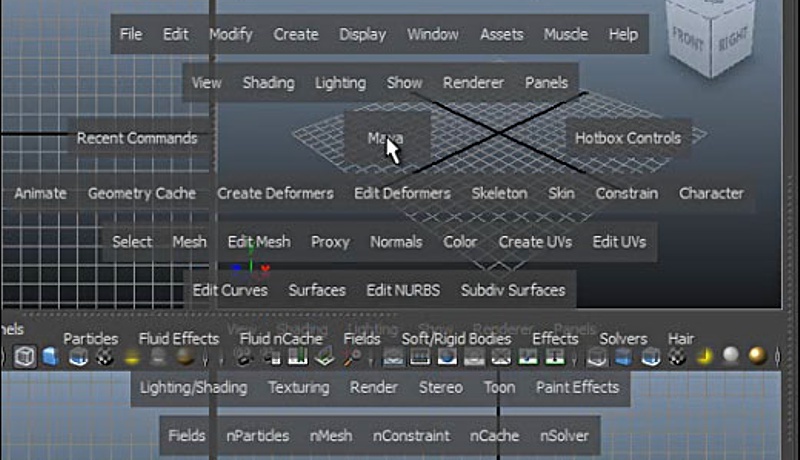800x460 pixels.
Task: Open the Edit Mesh menu
Action: coord(259,242)
